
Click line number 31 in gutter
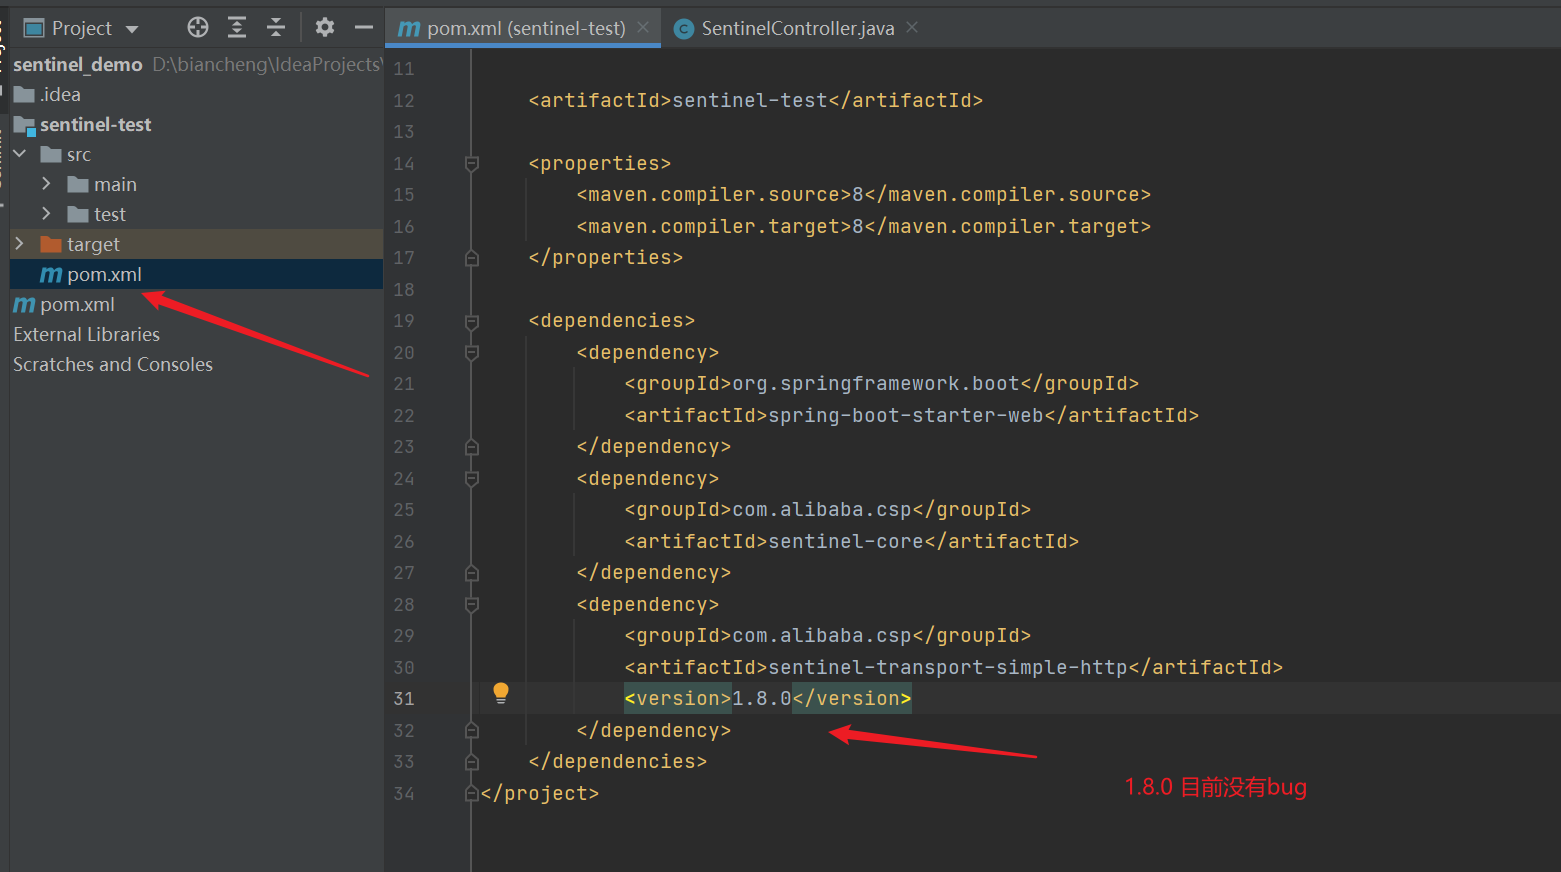[x=403, y=698]
